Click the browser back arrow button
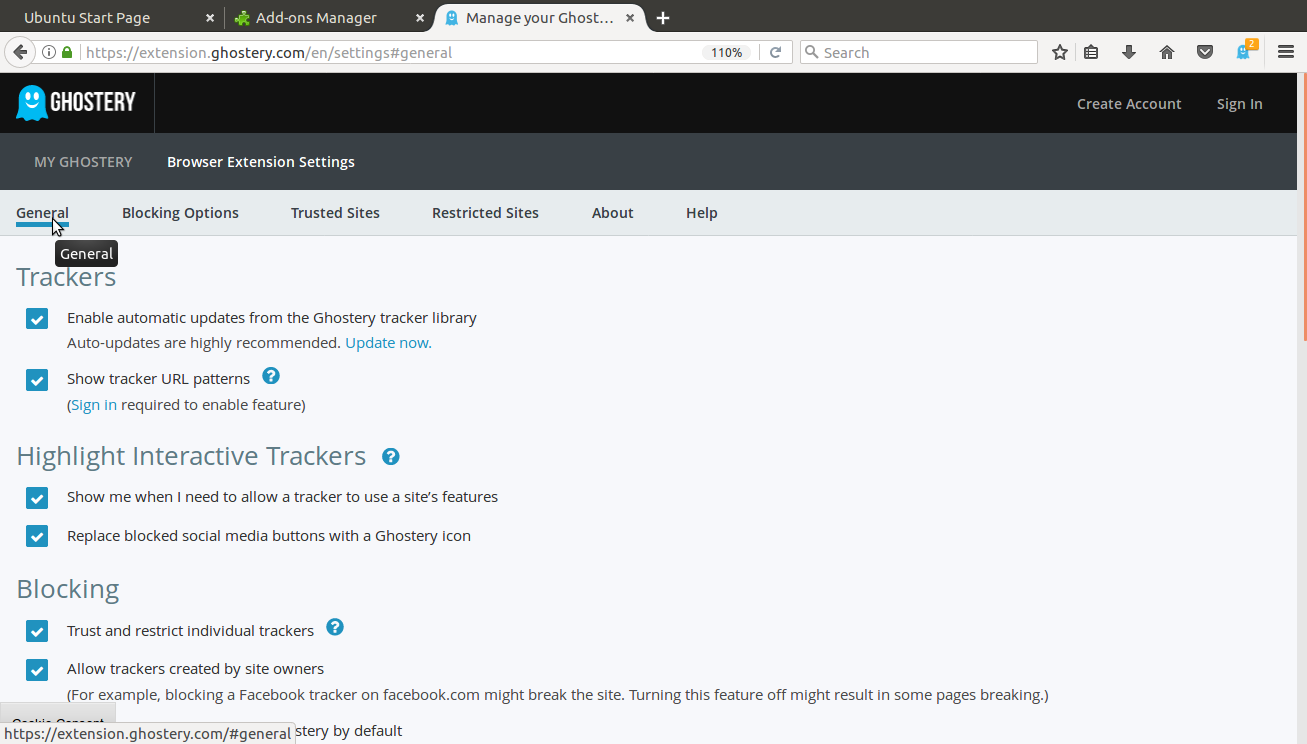The width and height of the screenshot is (1307, 744). click(20, 52)
